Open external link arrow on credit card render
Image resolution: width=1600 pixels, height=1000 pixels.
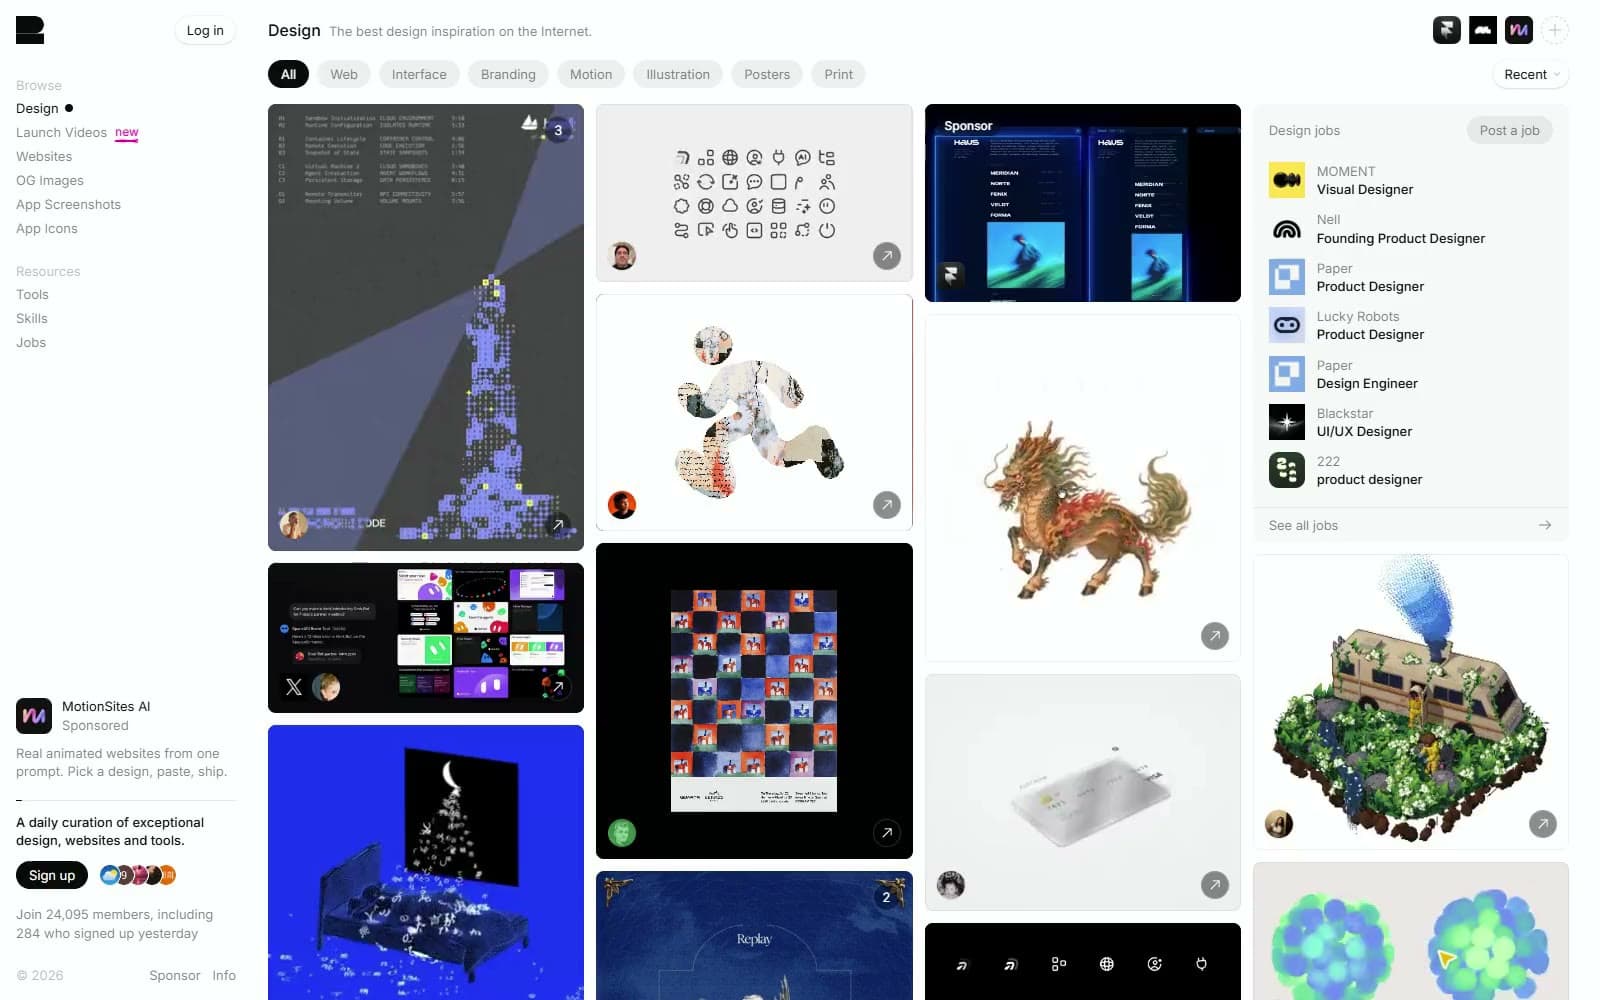[x=1214, y=885]
